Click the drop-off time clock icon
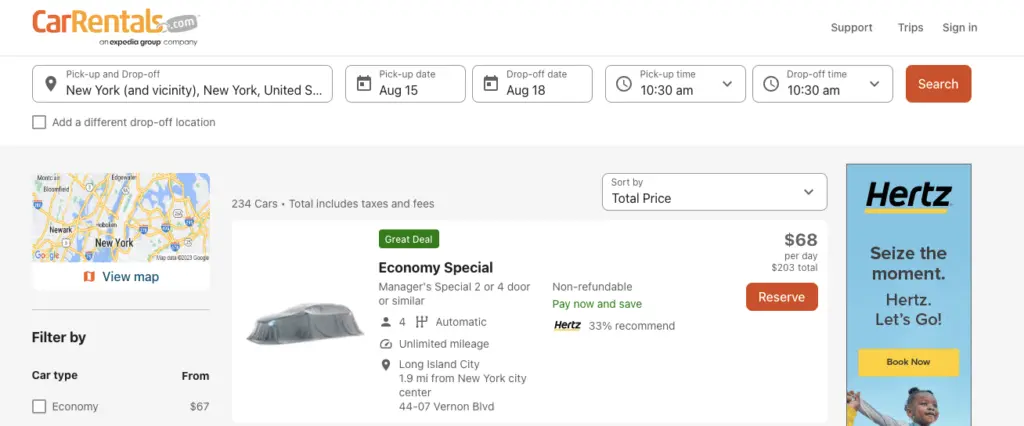 pos(771,84)
